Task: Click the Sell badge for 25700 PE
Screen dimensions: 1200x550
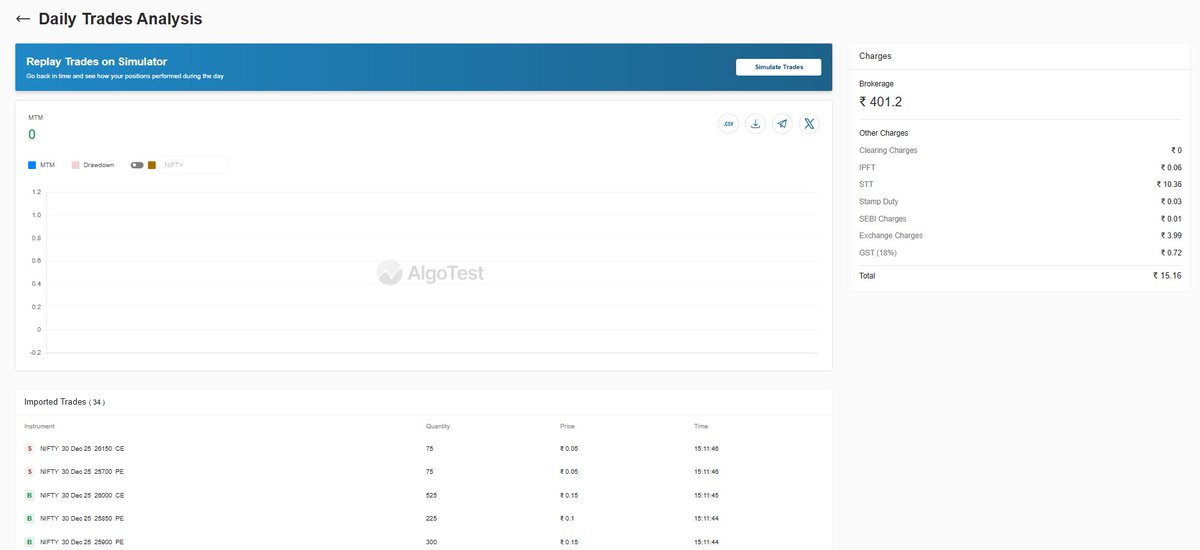Action: click(x=29, y=471)
